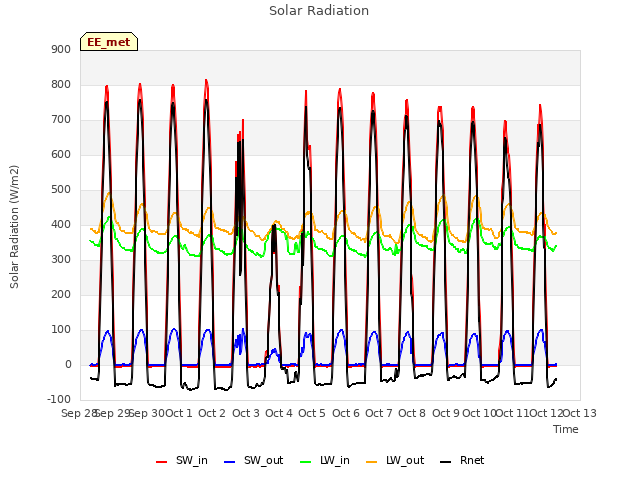Click the -100 y-axis tick label

tap(59, 399)
